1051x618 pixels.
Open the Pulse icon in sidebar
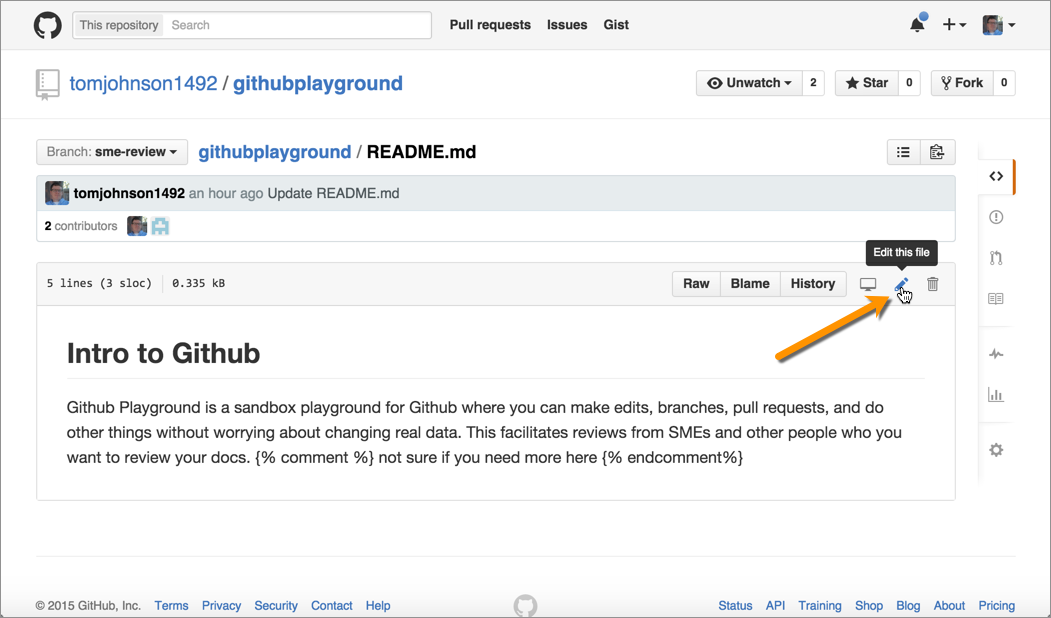pos(996,354)
